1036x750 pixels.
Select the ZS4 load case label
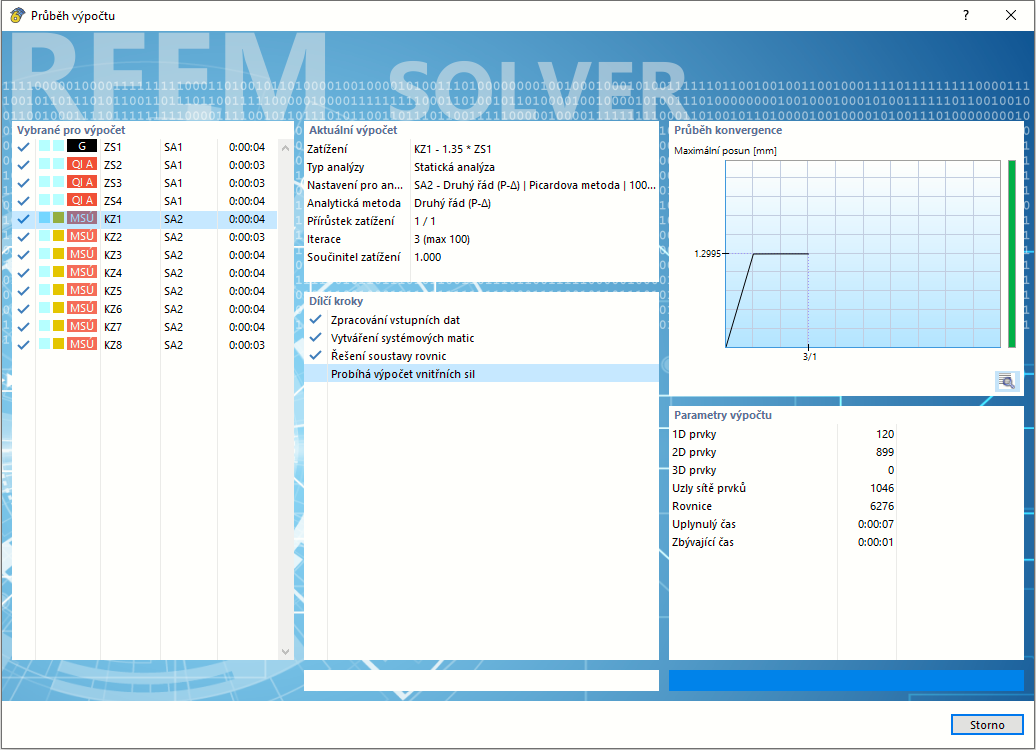pyautogui.click(x=113, y=201)
